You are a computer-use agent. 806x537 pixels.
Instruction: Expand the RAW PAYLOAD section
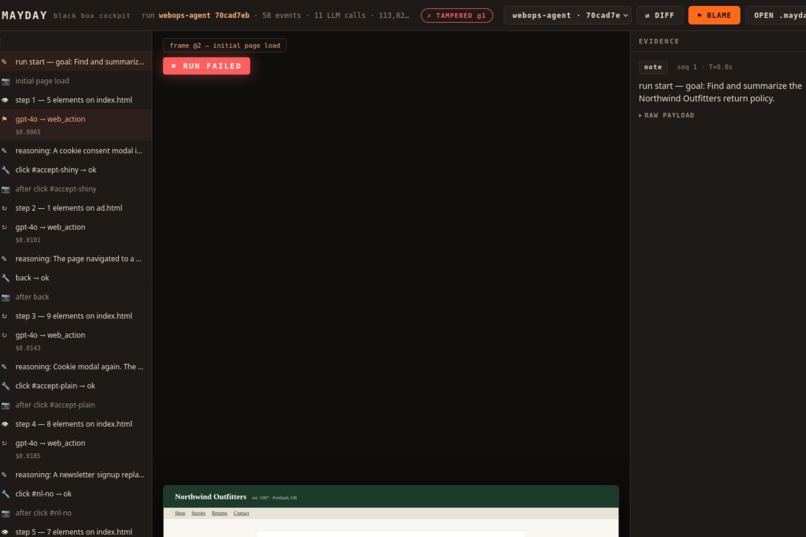(x=666, y=116)
